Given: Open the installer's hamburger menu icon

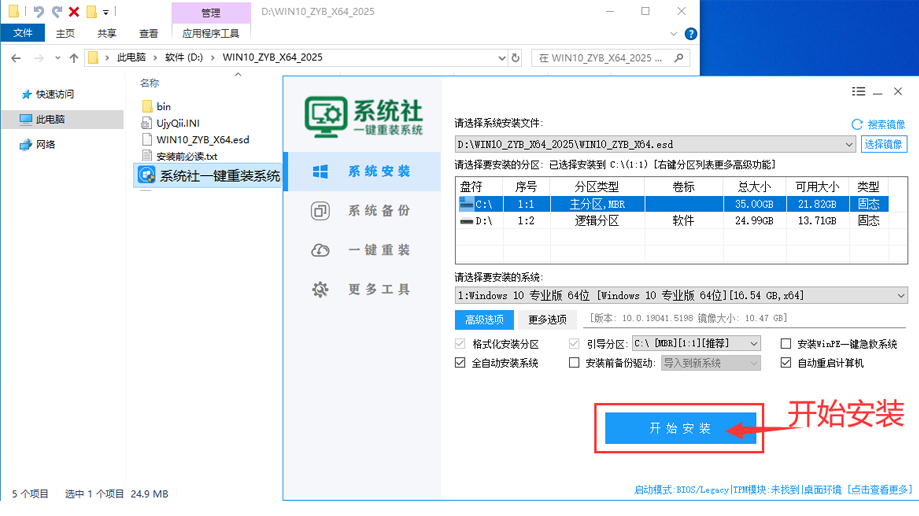Looking at the screenshot, I should point(857,91).
